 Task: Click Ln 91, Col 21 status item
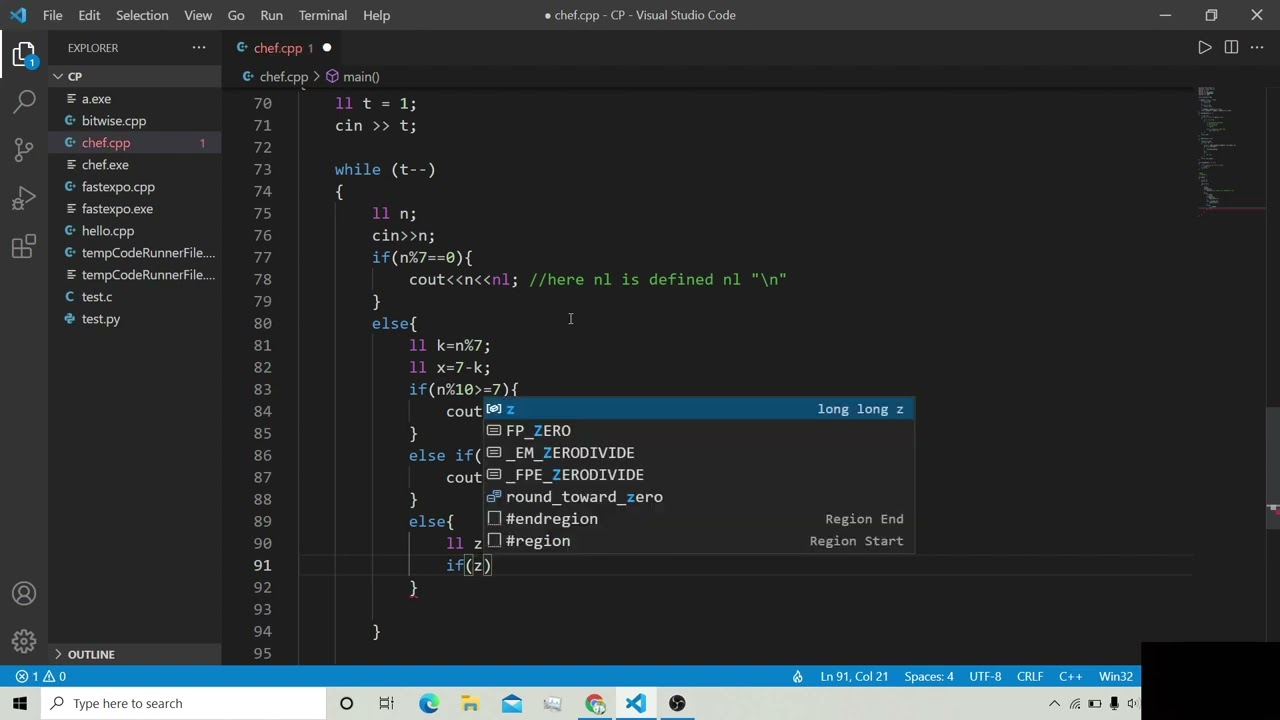point(854,677)
